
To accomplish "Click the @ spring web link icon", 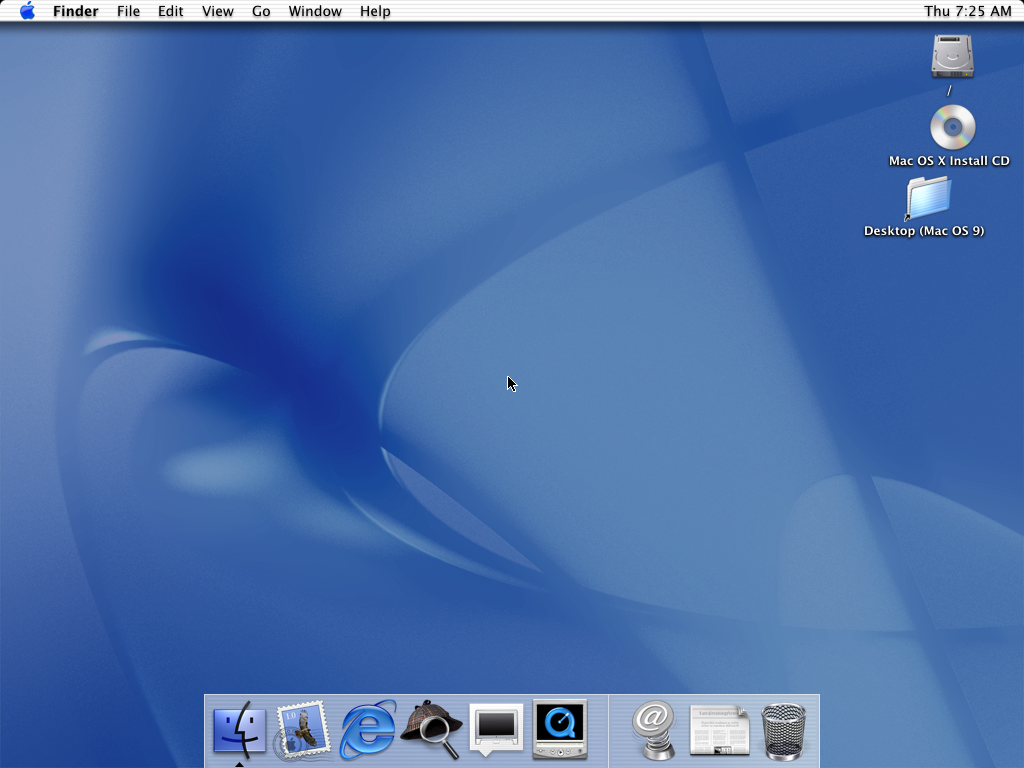I will tap(654, 730).
